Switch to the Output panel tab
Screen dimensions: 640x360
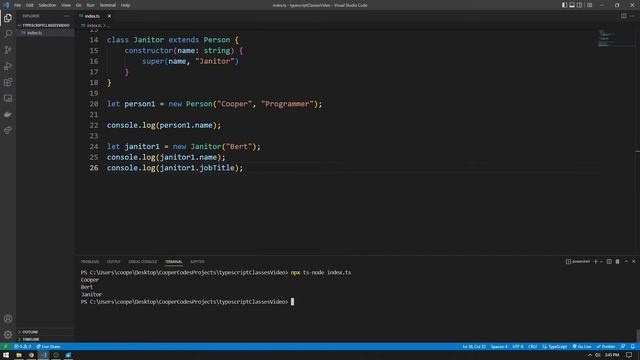113,262
